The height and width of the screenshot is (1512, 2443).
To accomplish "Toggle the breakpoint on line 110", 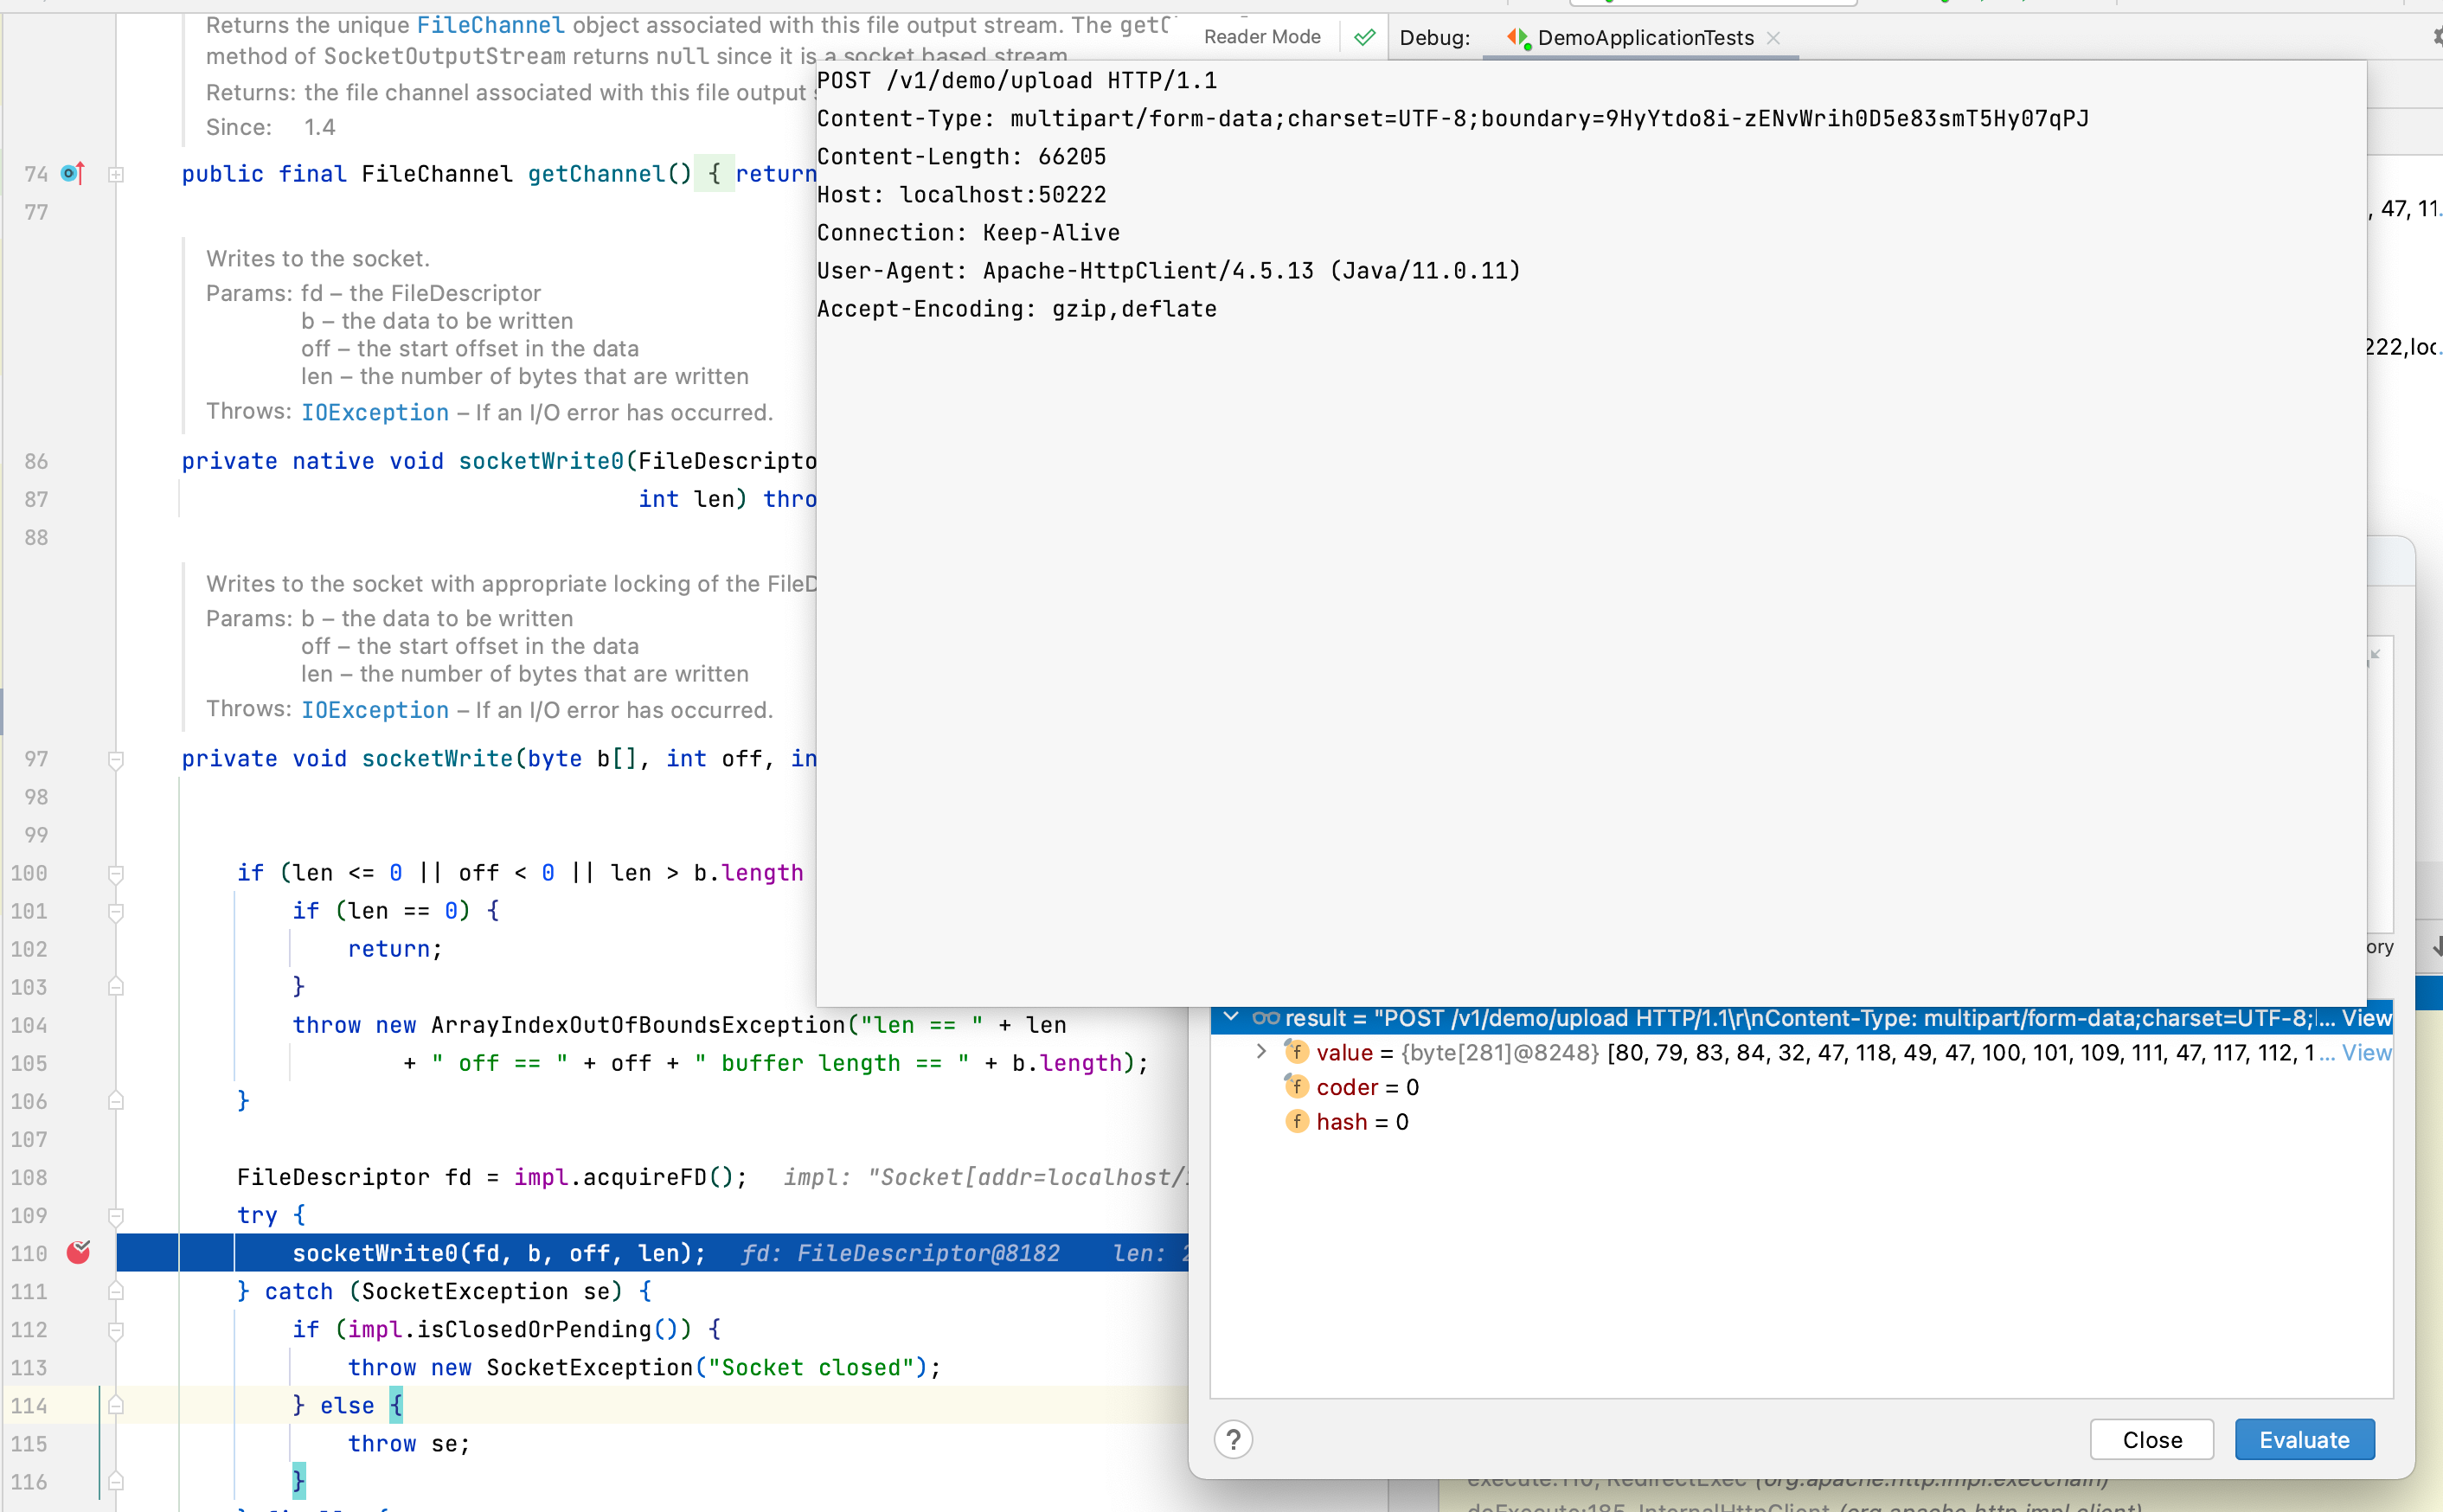I will pyautogui.click(x=78, y=1252).
